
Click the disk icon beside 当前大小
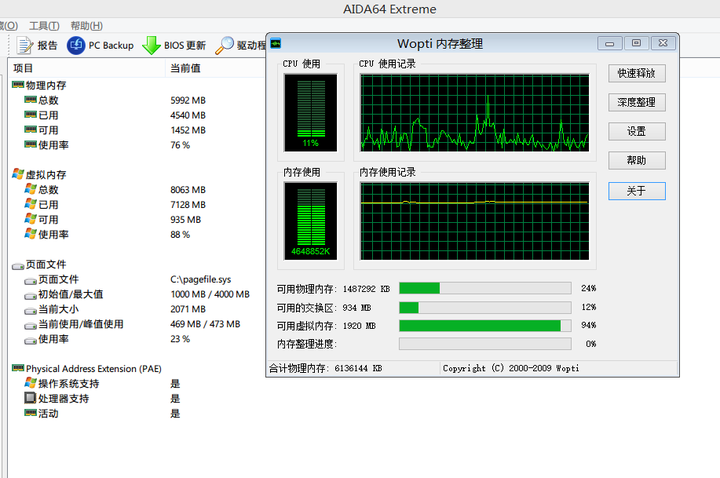point(30,311)
